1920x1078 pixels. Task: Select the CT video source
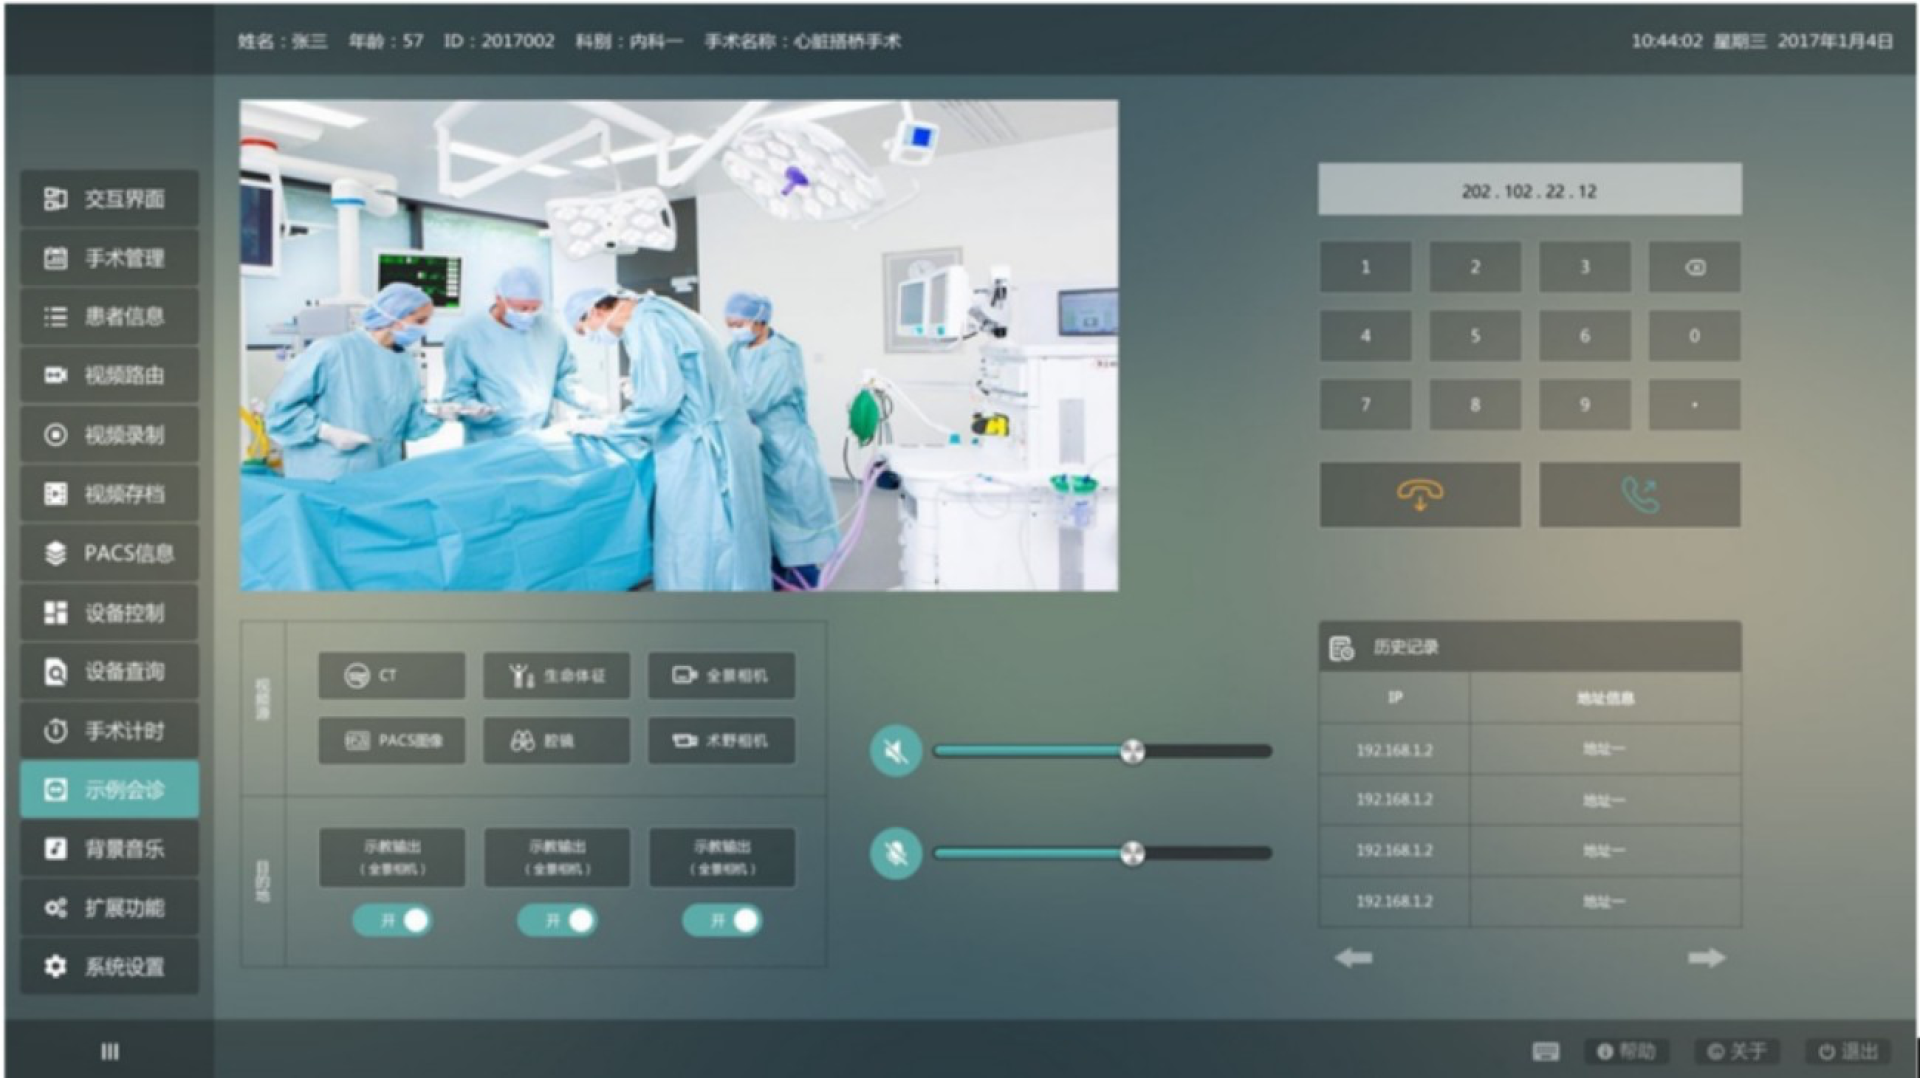pyautogui.click(x=391, y=676)
